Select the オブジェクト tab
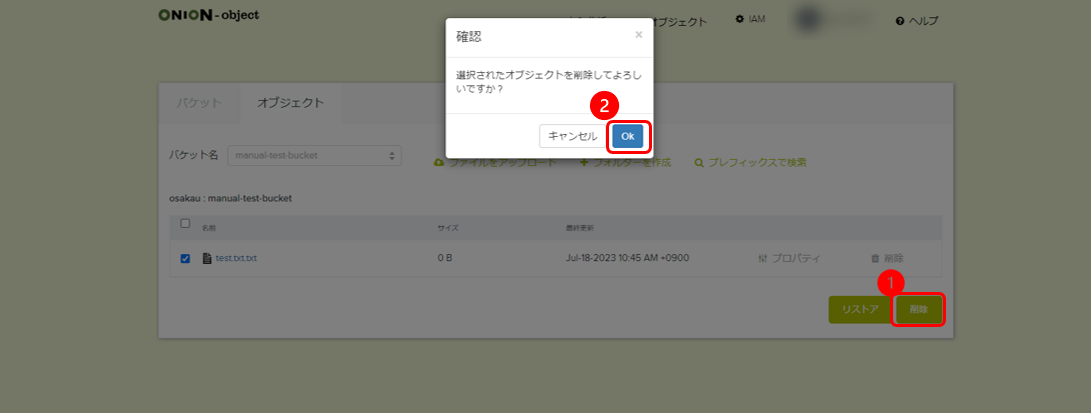This screenshot has height=413, width=1091. click(x=290, y=103)
